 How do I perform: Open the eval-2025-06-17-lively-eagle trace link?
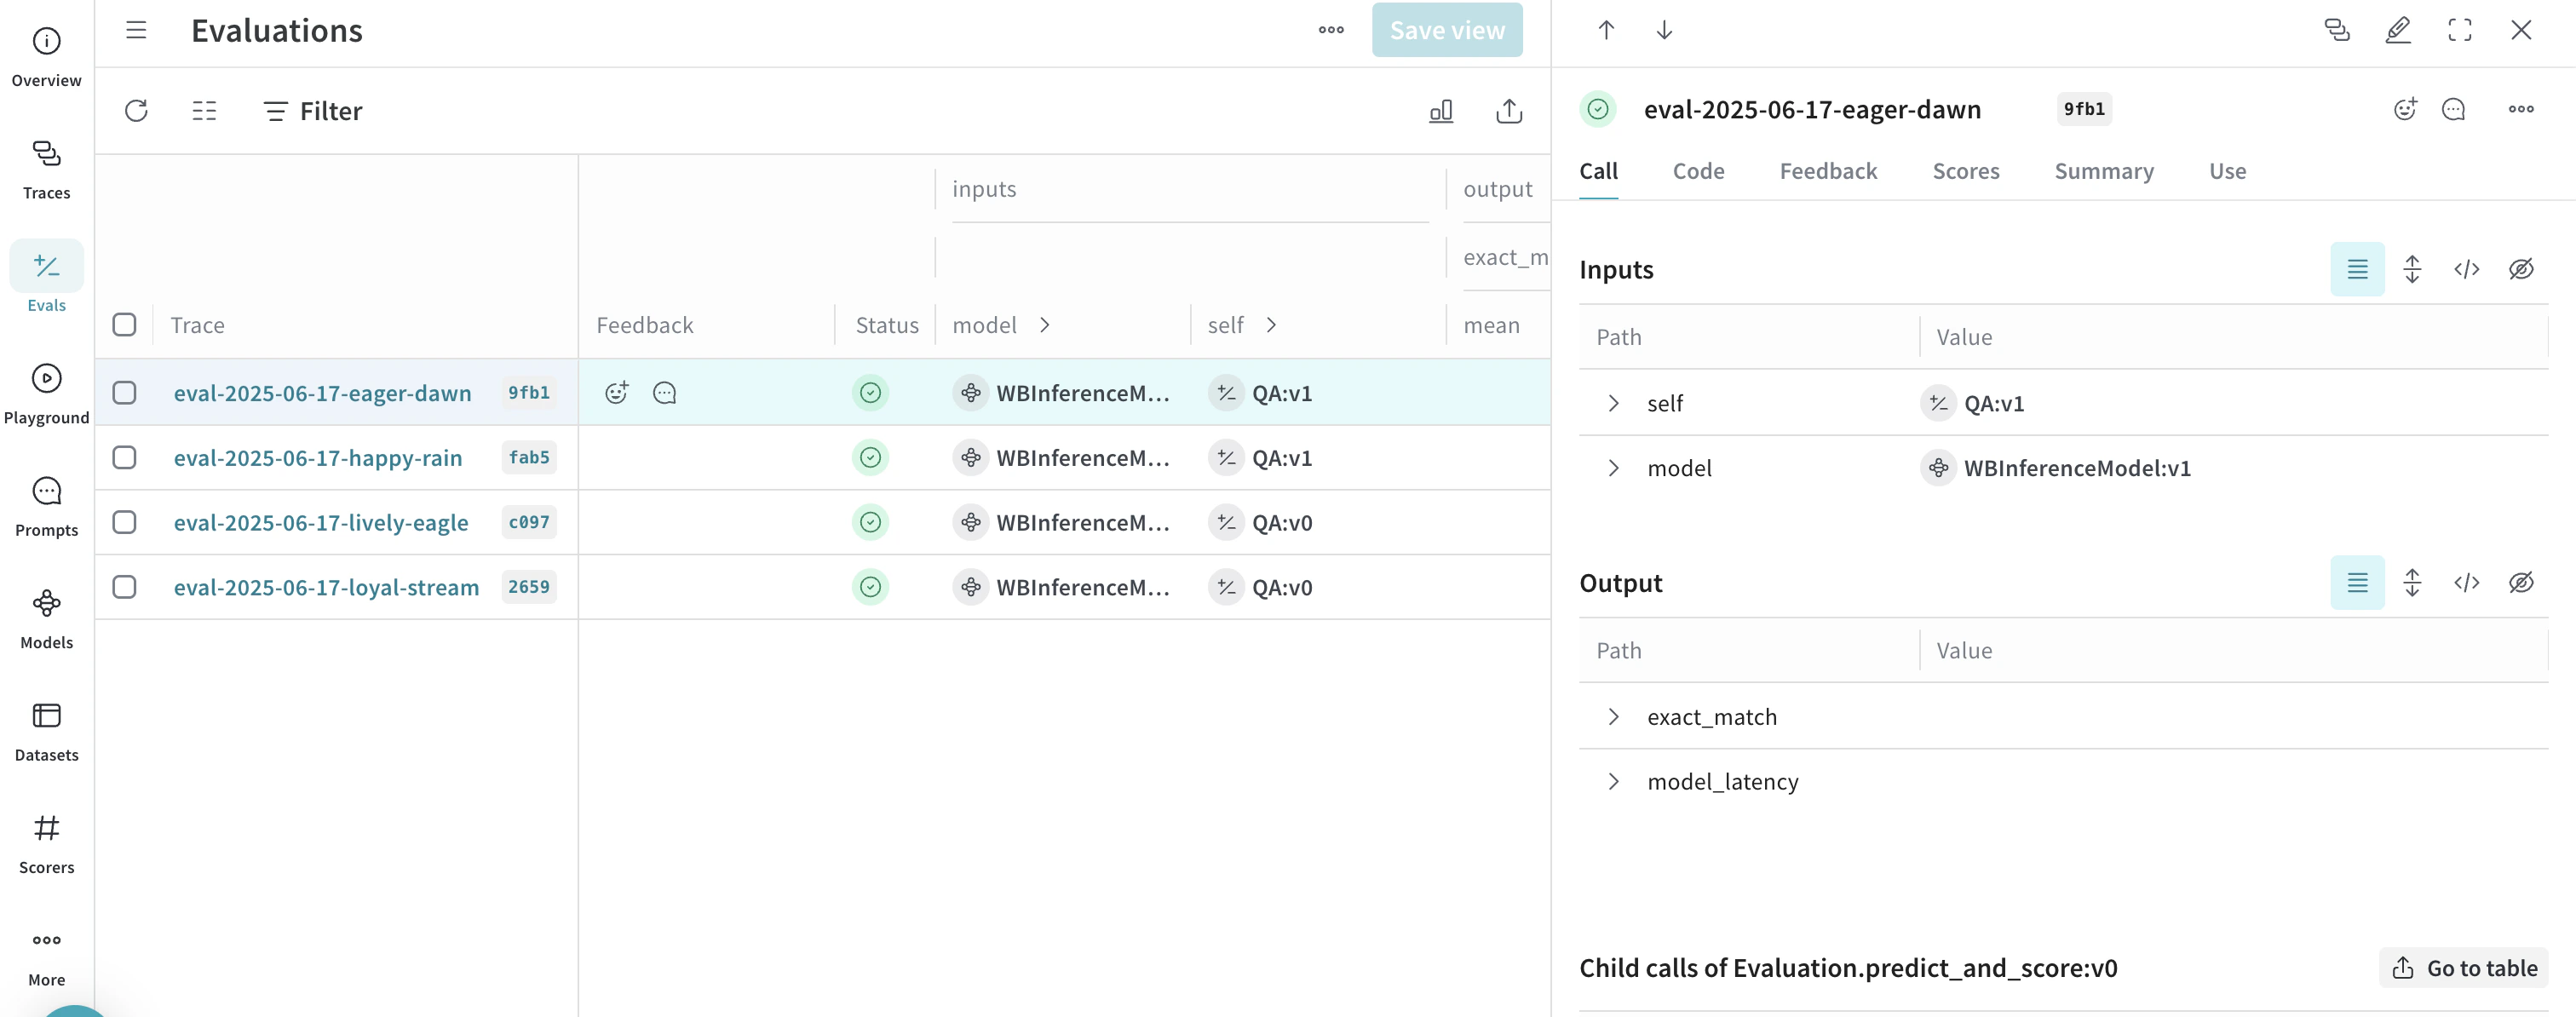click(x=320, y=523)
